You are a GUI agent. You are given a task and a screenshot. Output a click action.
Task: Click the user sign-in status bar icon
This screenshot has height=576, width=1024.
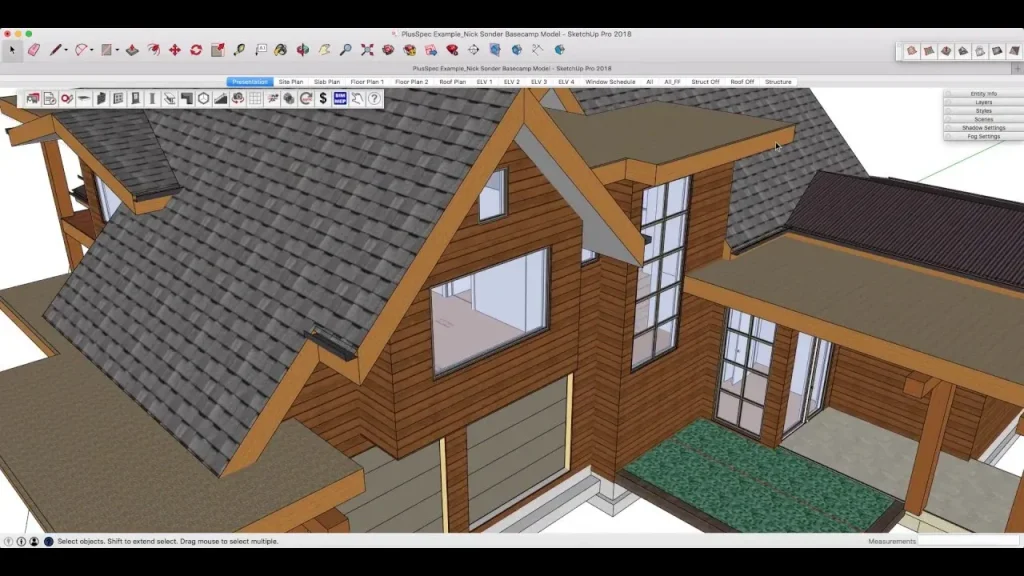[x=34, y=541]
